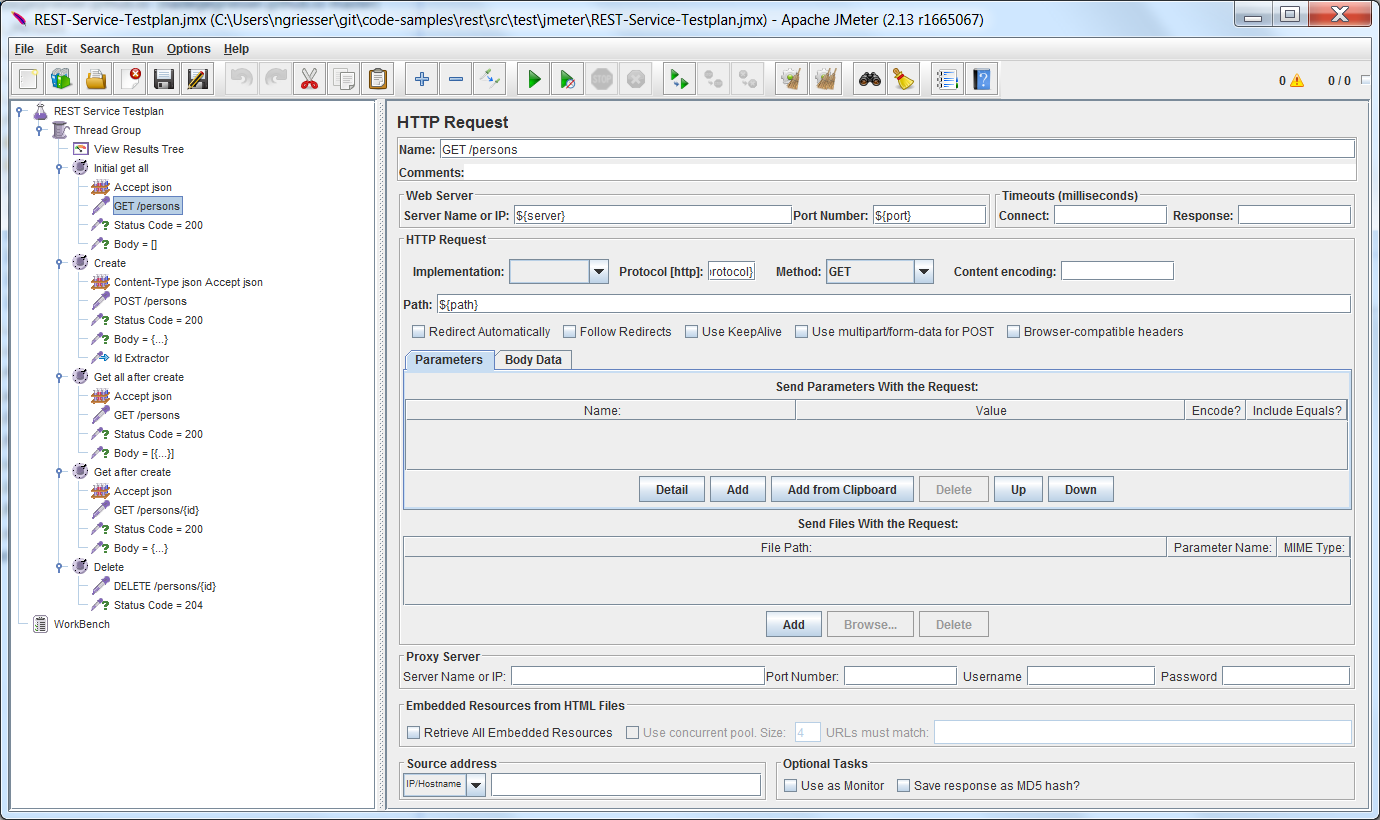
Task: Save the test plan with floppy icon
Action: [164, 79]
